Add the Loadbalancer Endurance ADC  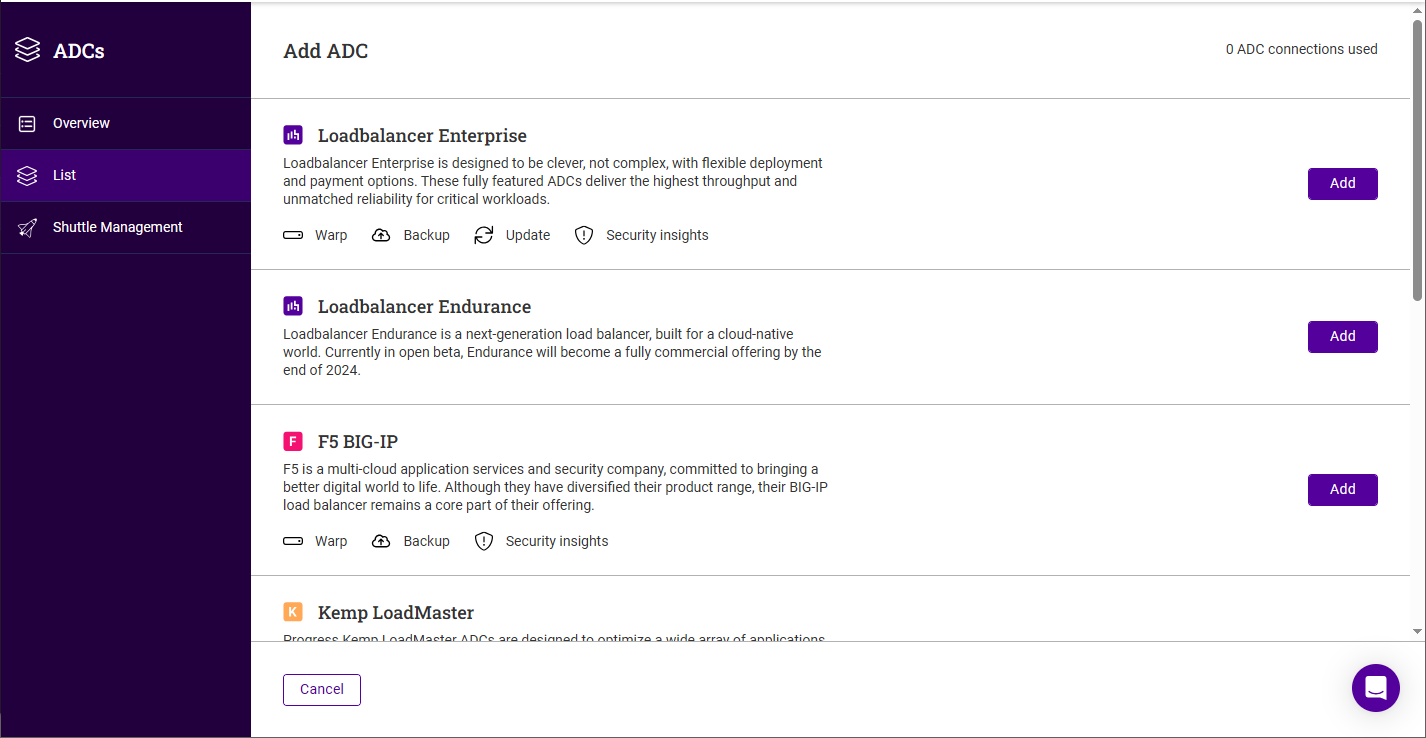pyautogui.click(x=1343, y=337)
